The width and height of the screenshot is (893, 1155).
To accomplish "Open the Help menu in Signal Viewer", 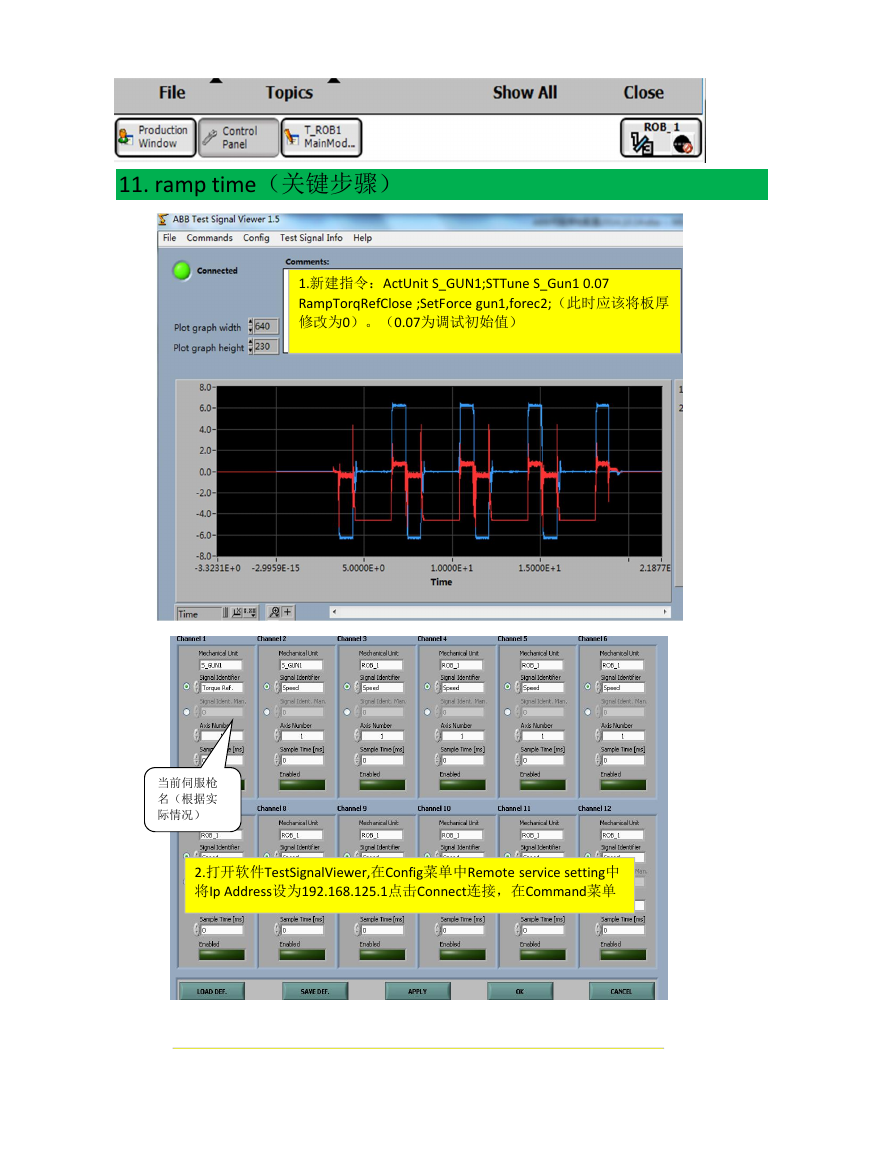I will point(362,238).
